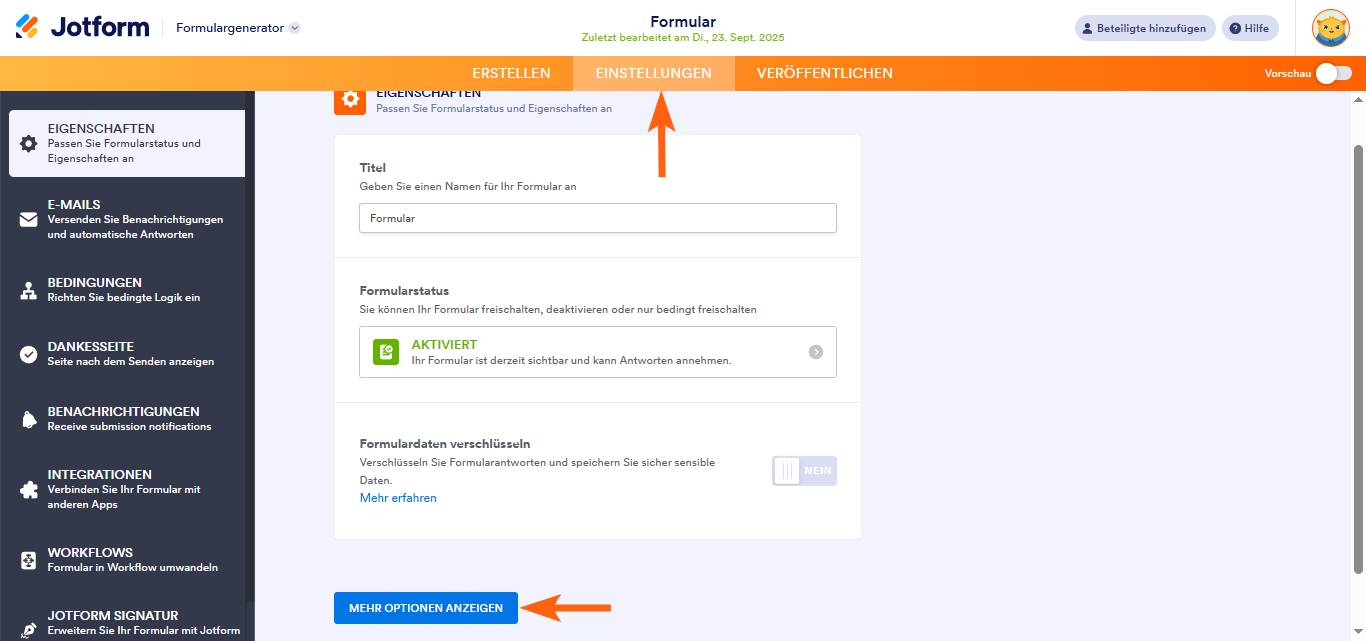
Task: Click the Eigenschaften gear icon in sidebar
Action: click(29, 143)
